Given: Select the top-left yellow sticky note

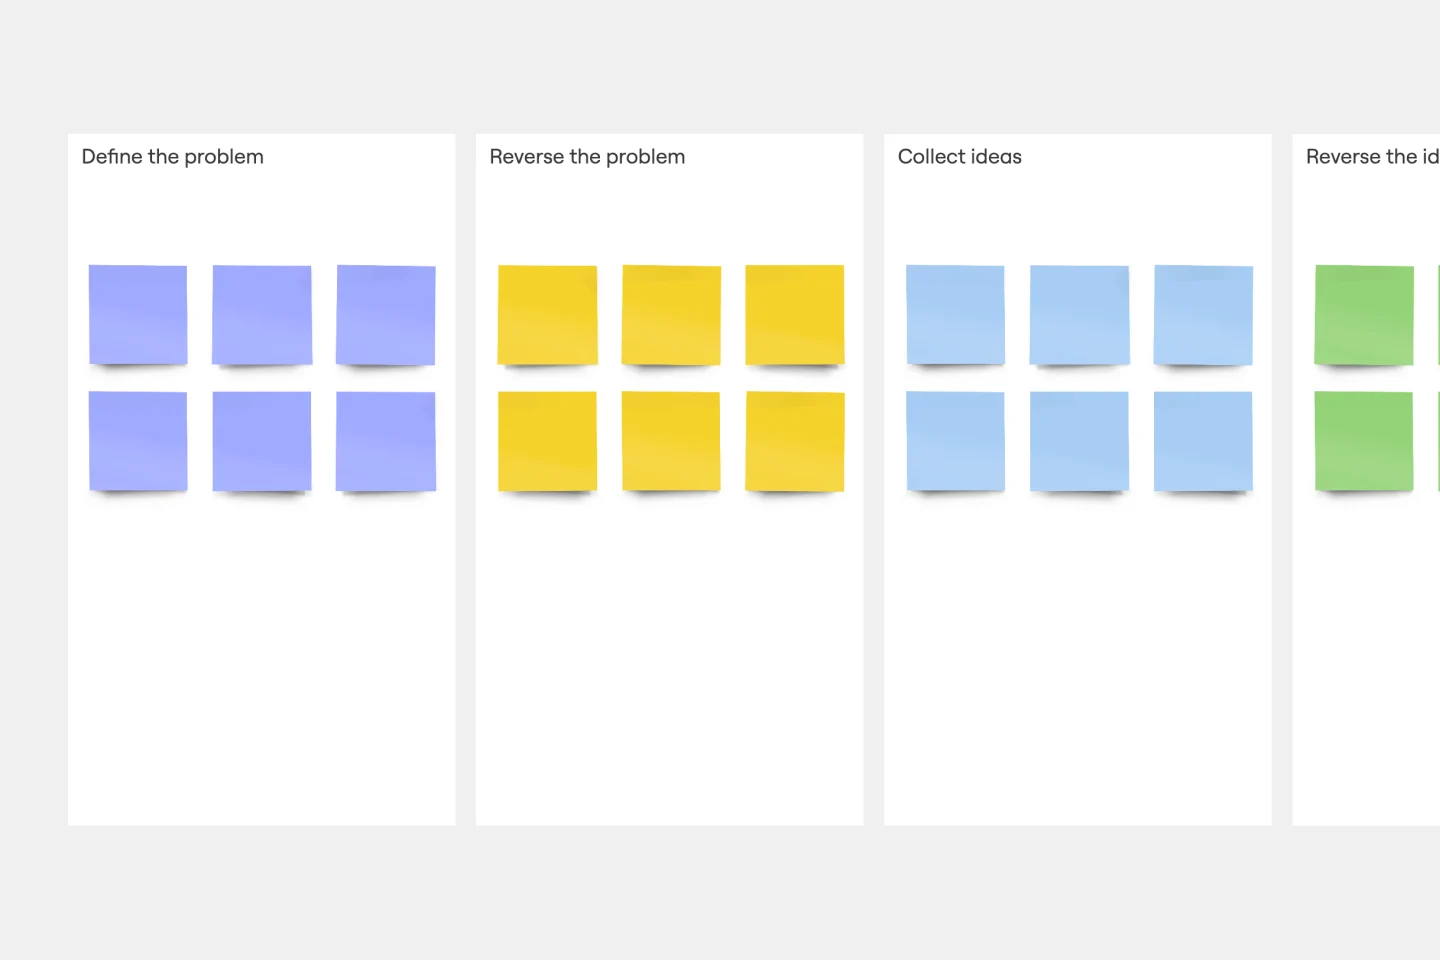Looking at the screenshot, I should coord(547,314).
